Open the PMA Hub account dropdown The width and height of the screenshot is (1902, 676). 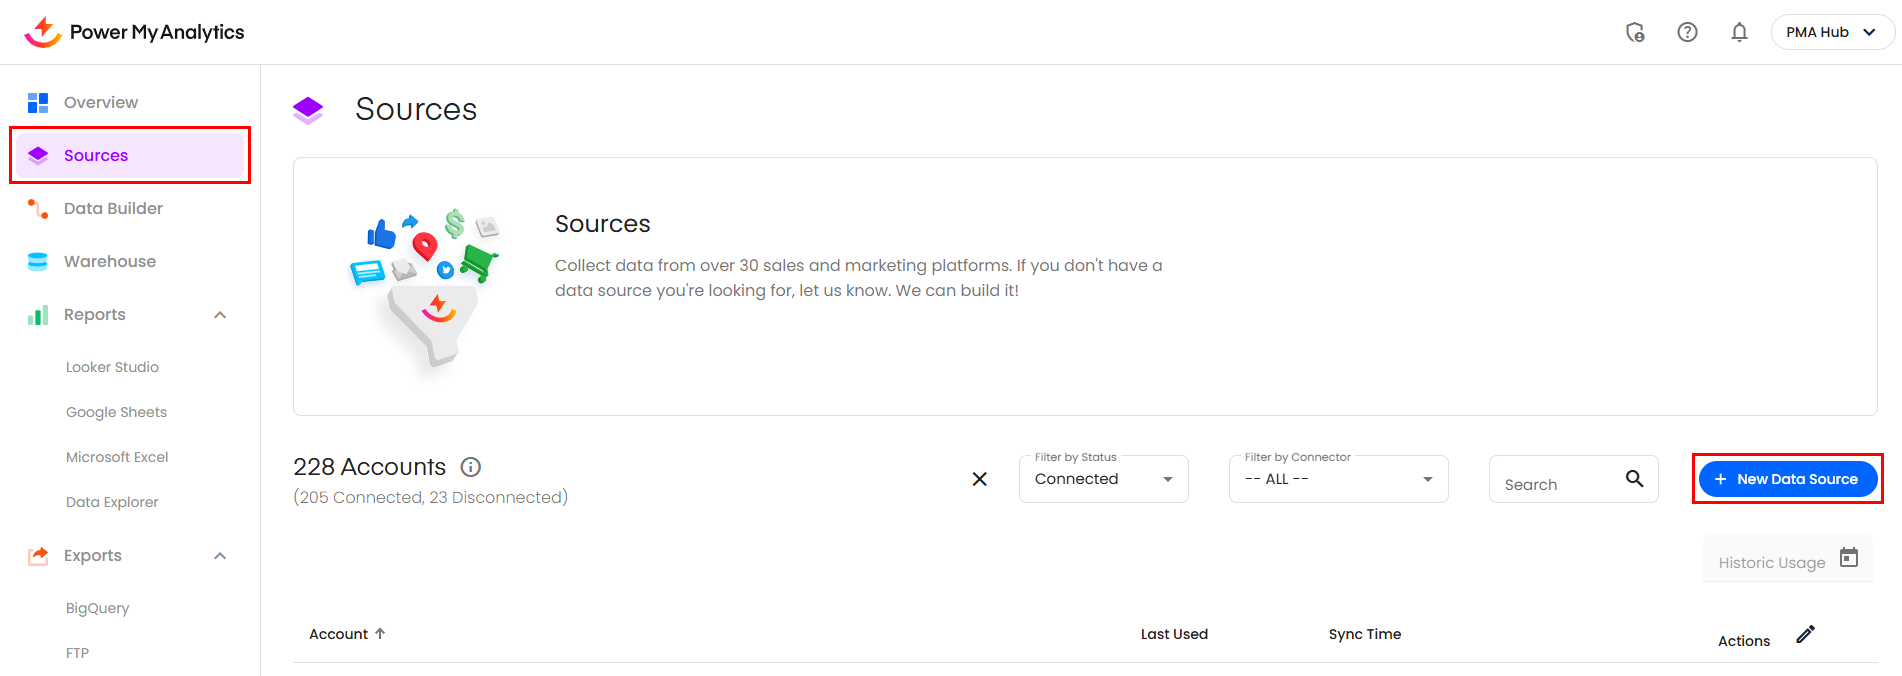click(x=1831, y=32)
